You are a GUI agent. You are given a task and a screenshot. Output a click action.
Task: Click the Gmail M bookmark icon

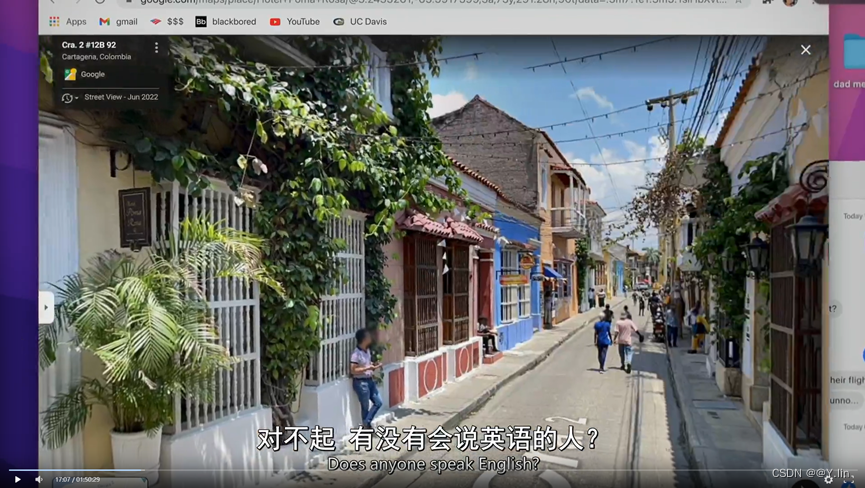pos(104,22)
